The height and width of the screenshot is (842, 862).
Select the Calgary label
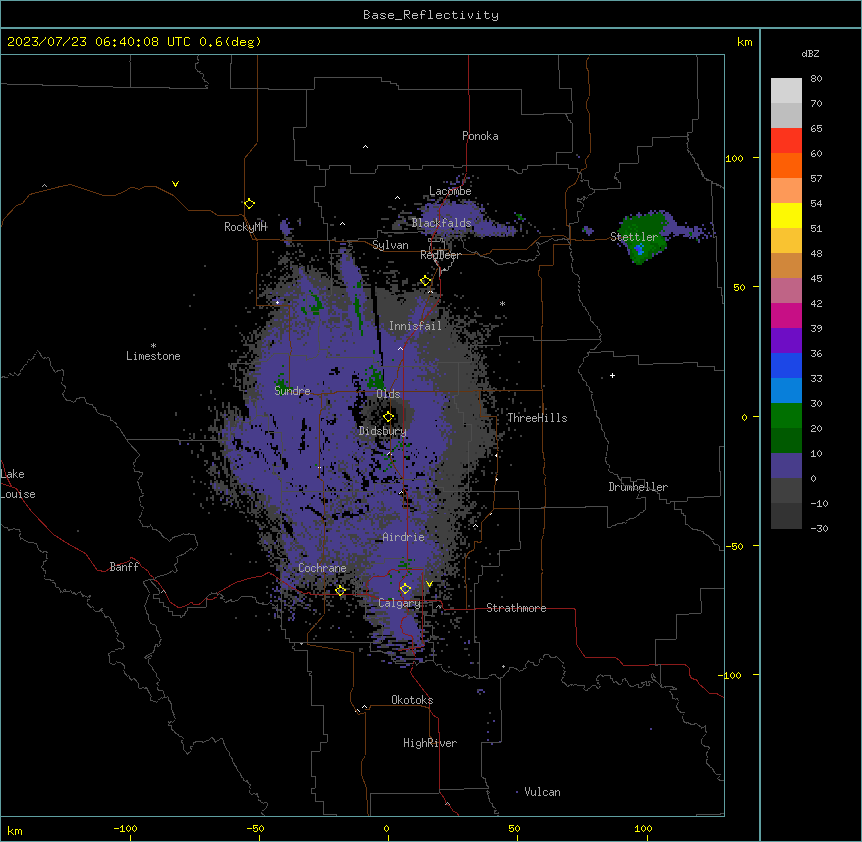399,603
